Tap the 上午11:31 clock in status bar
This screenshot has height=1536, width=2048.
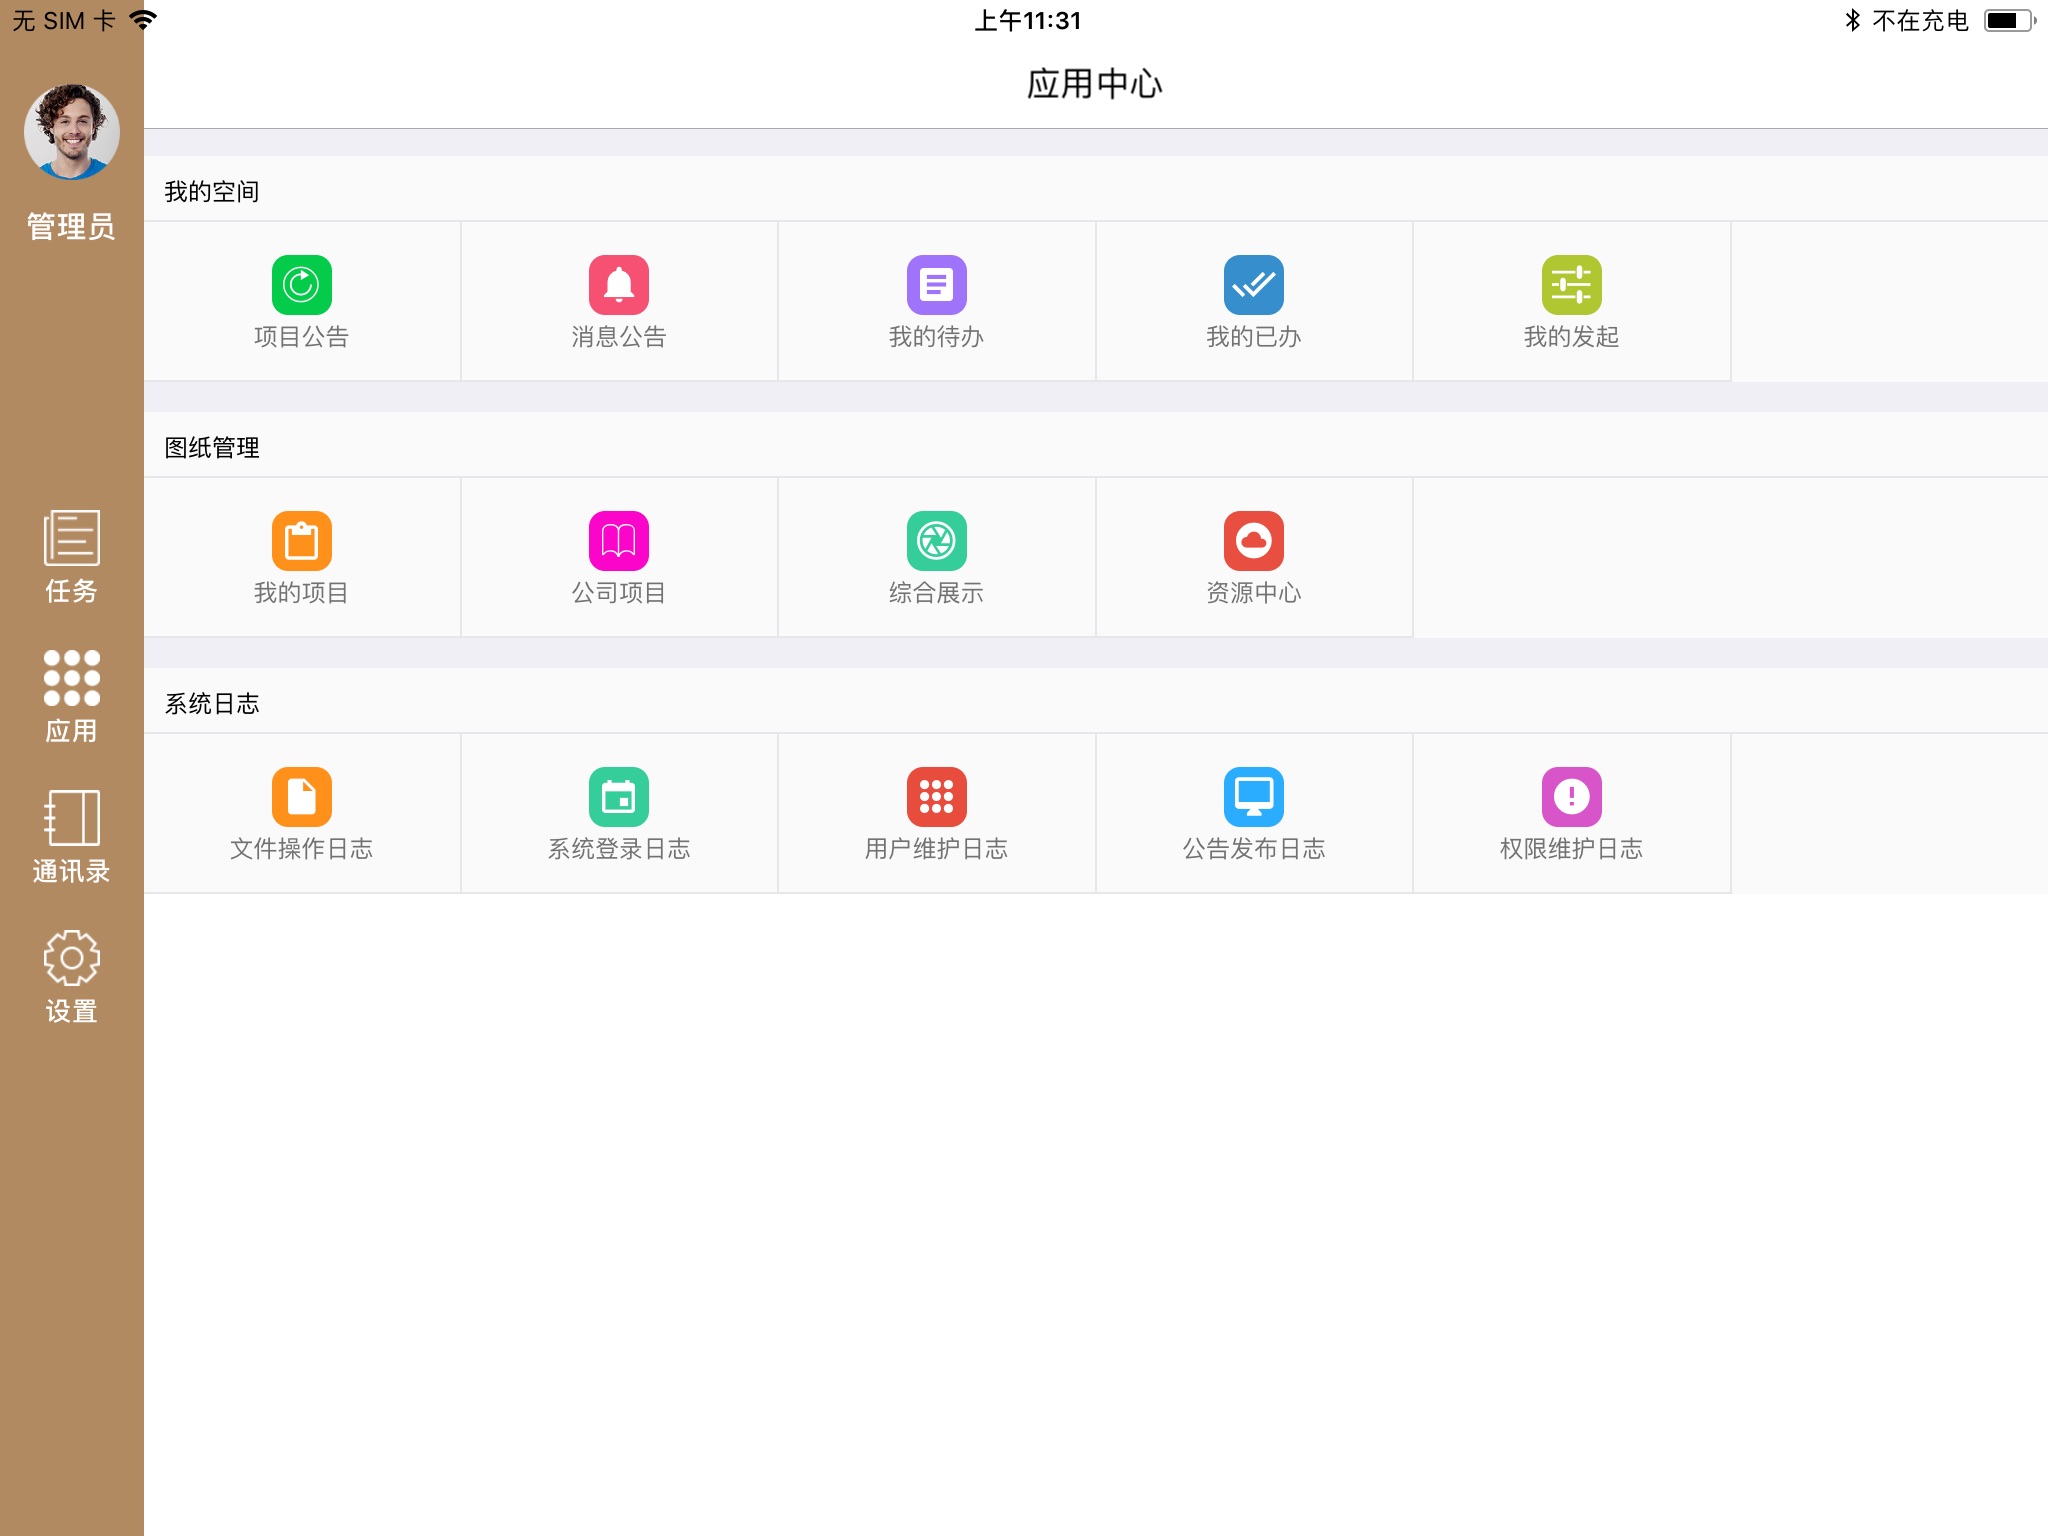point(1028,20)
